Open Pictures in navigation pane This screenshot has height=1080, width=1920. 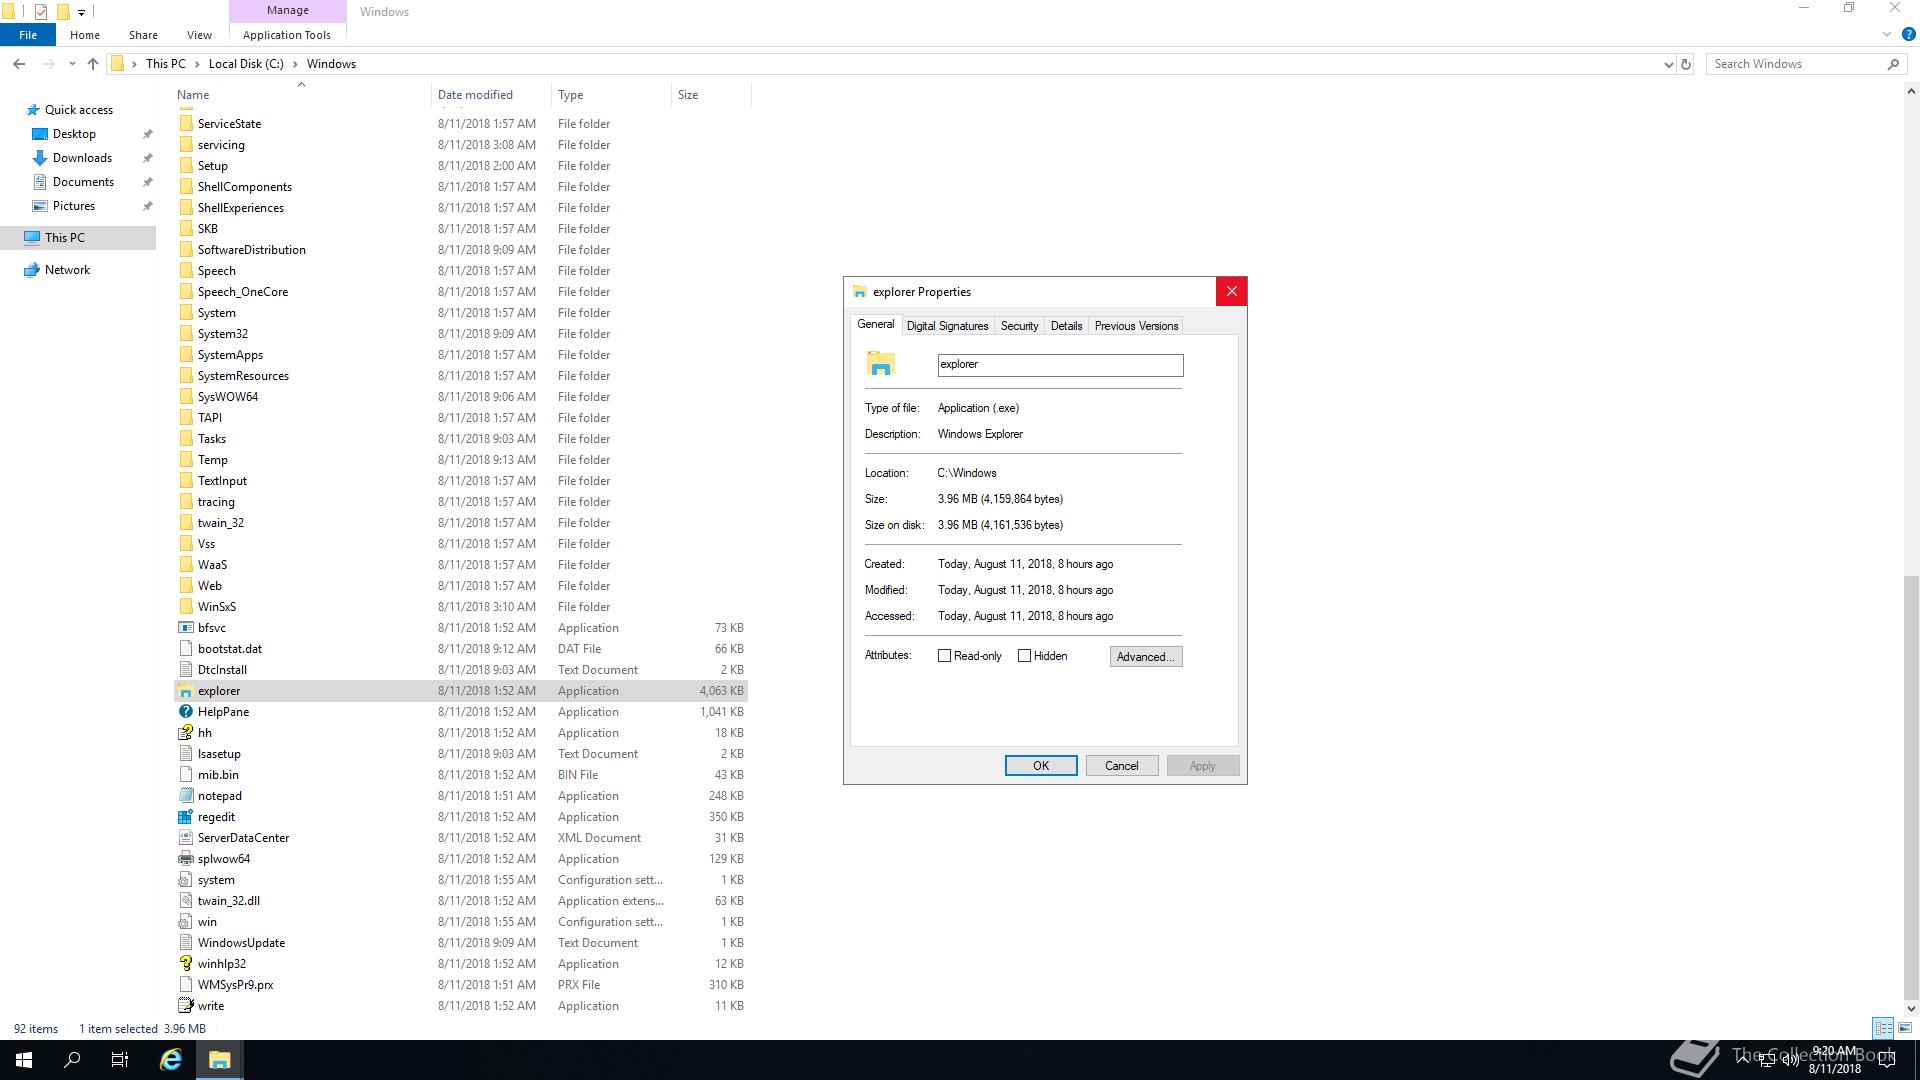click(74, 206)
